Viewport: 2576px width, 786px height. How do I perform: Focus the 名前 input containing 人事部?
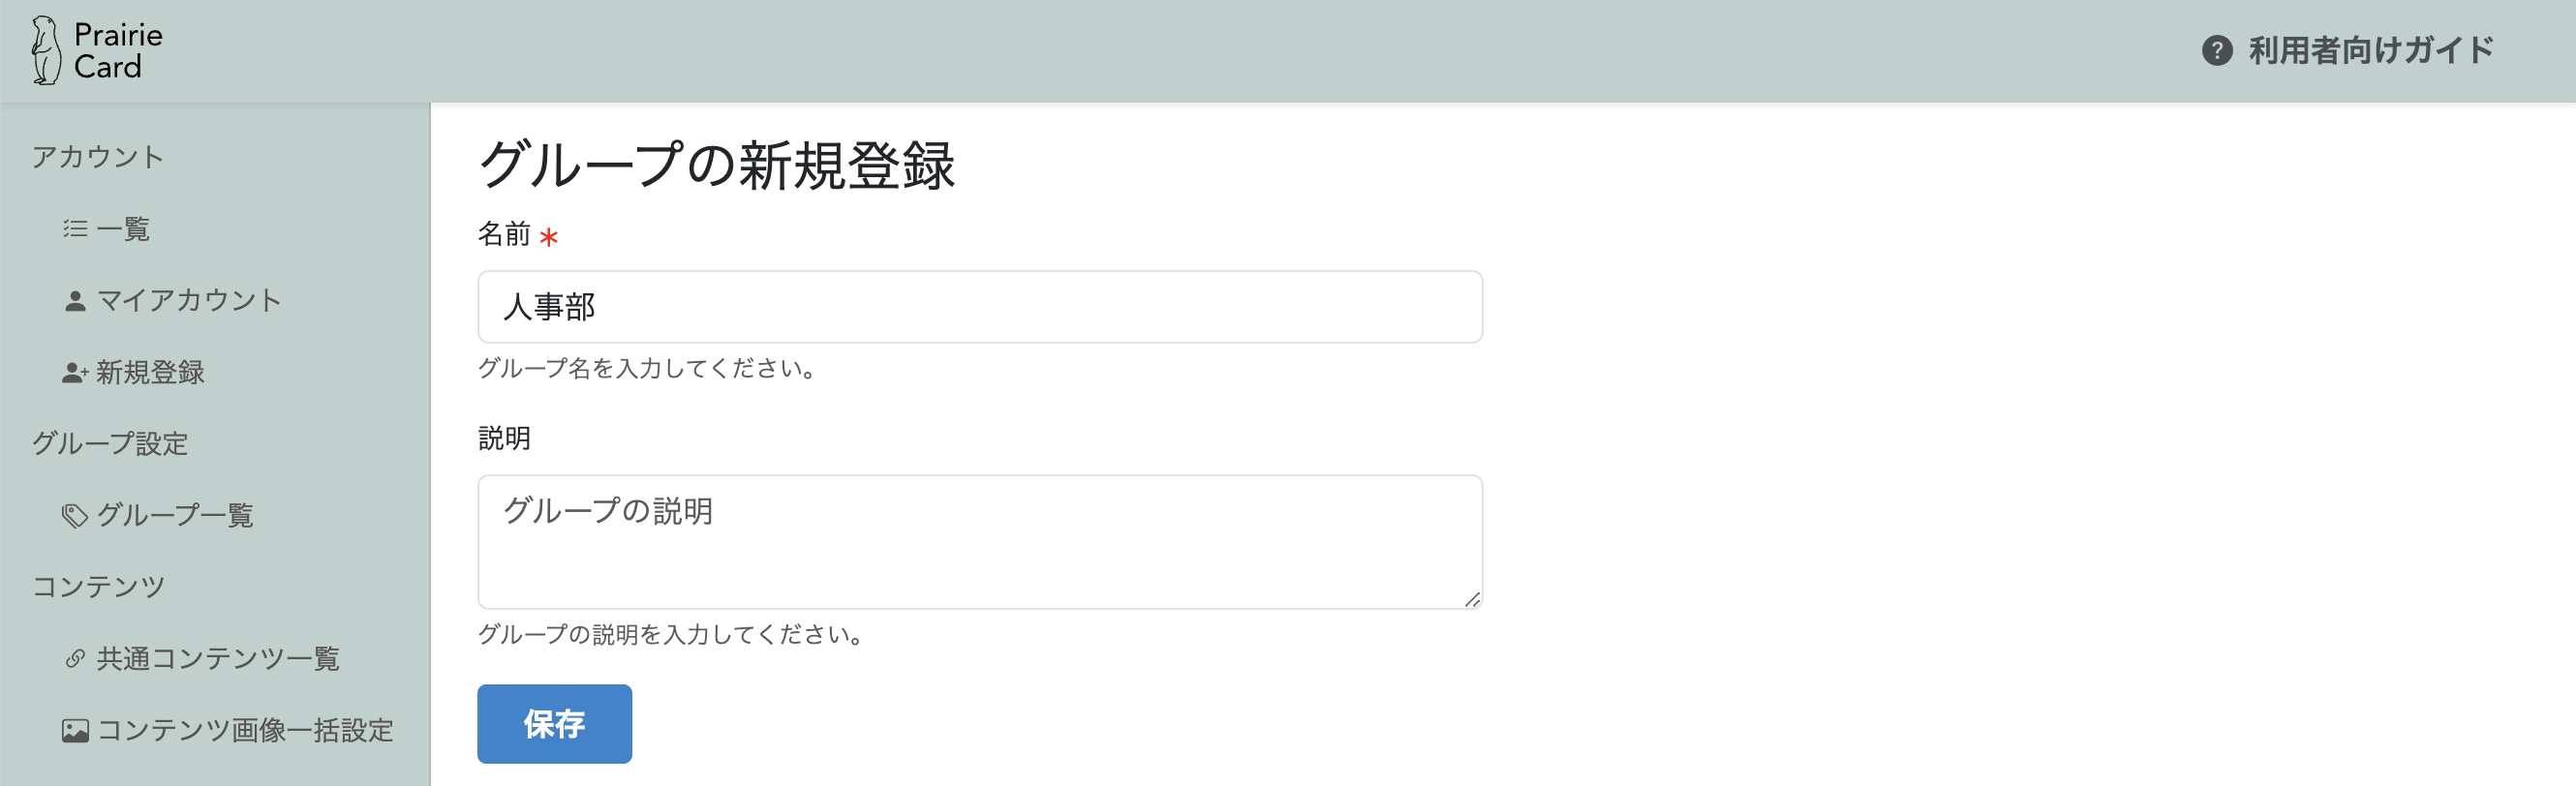[x=979, y=307]
